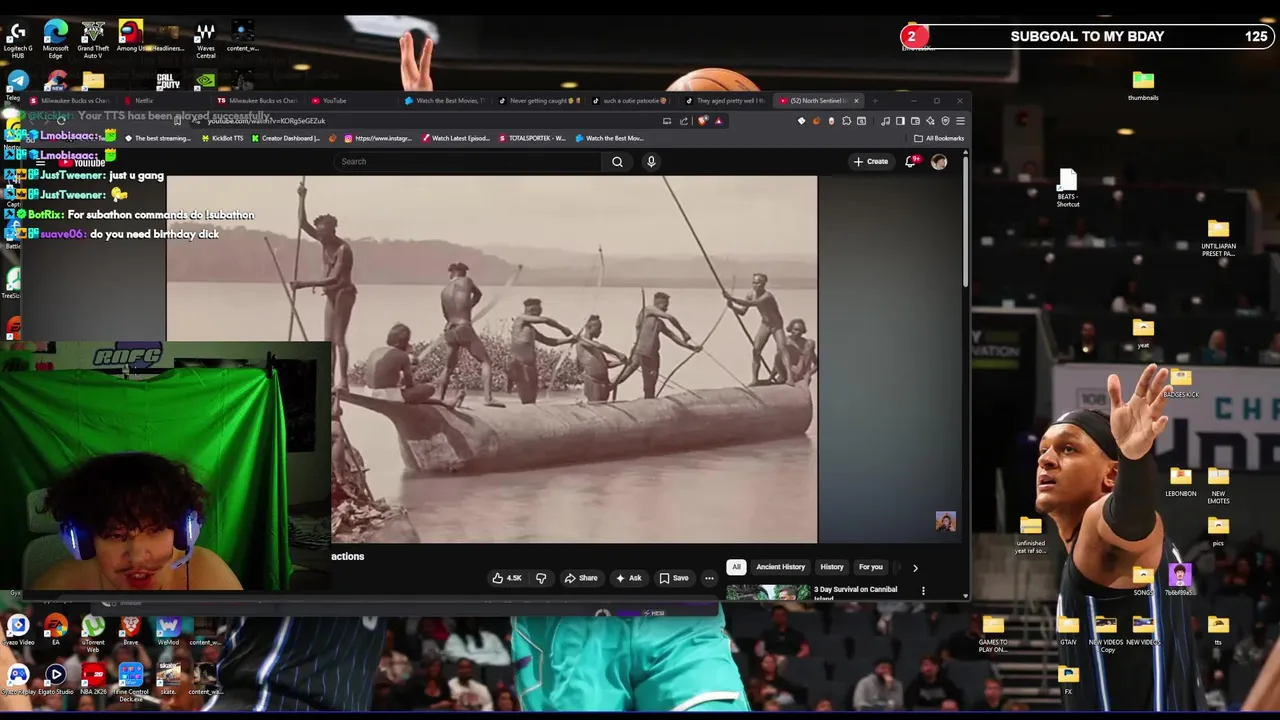Open 3 Day Survival on Cannibal Island video
The image size is (1280, 720).
855,593
